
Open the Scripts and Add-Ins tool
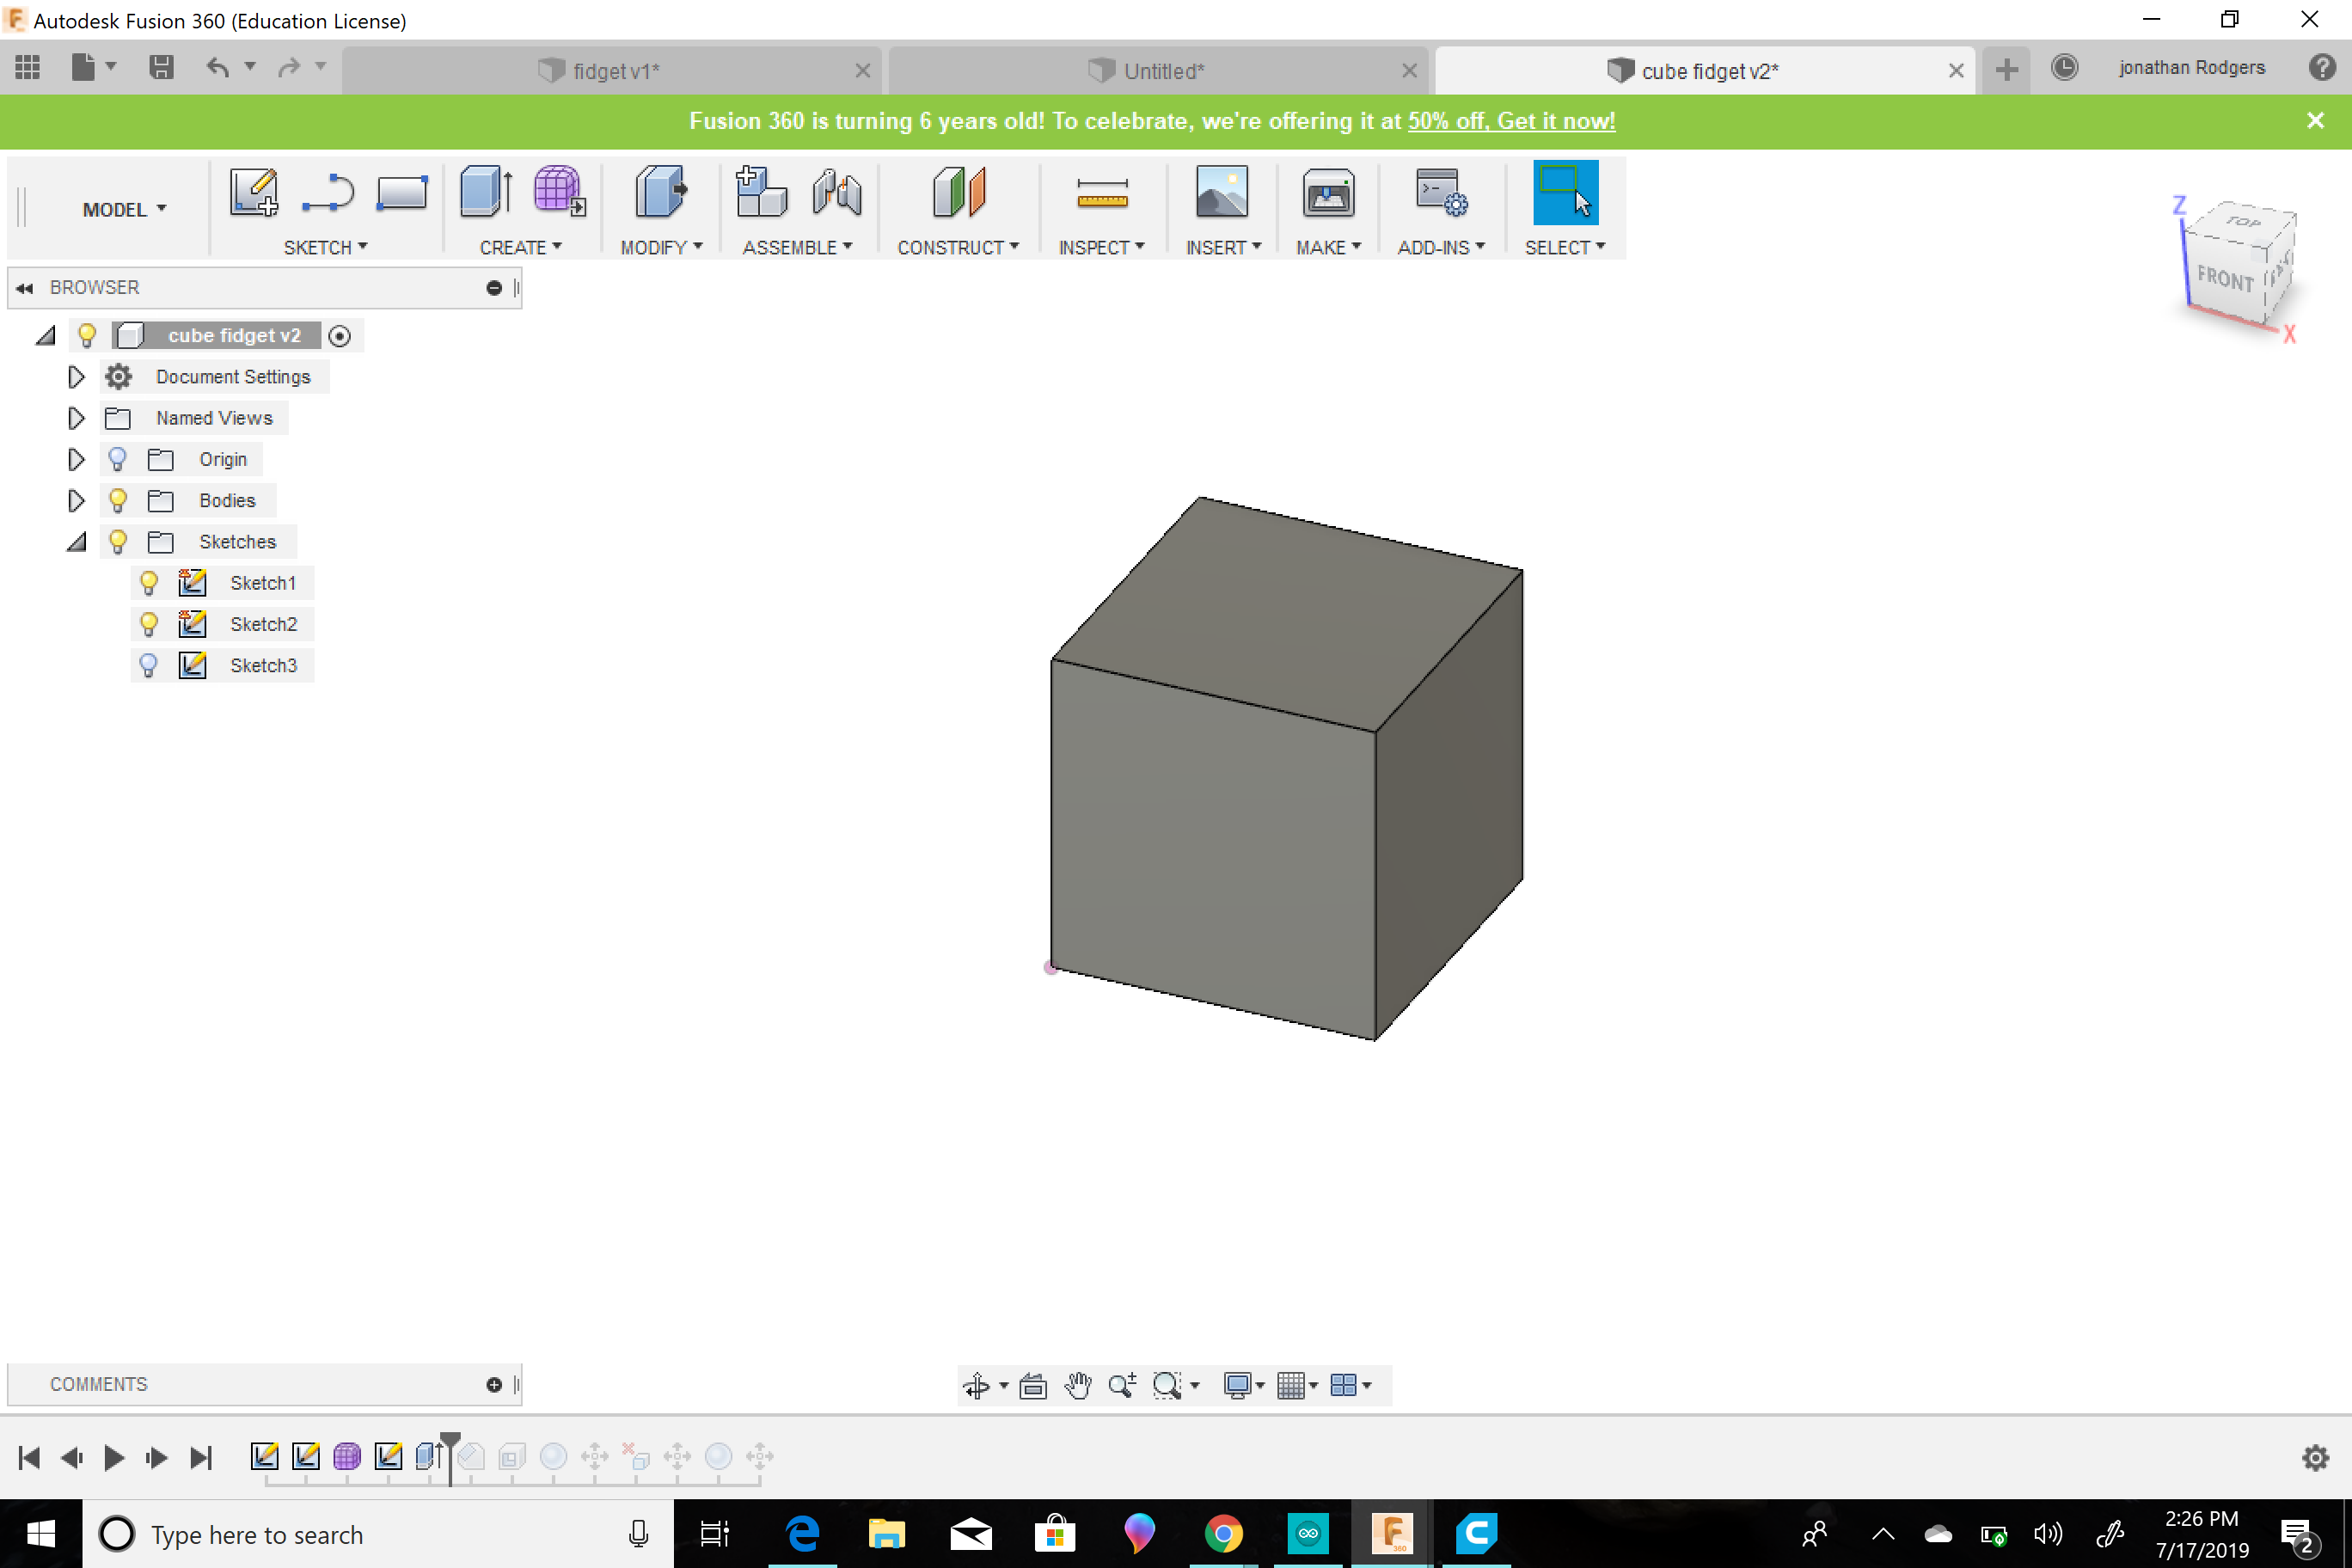(1441, 192)
